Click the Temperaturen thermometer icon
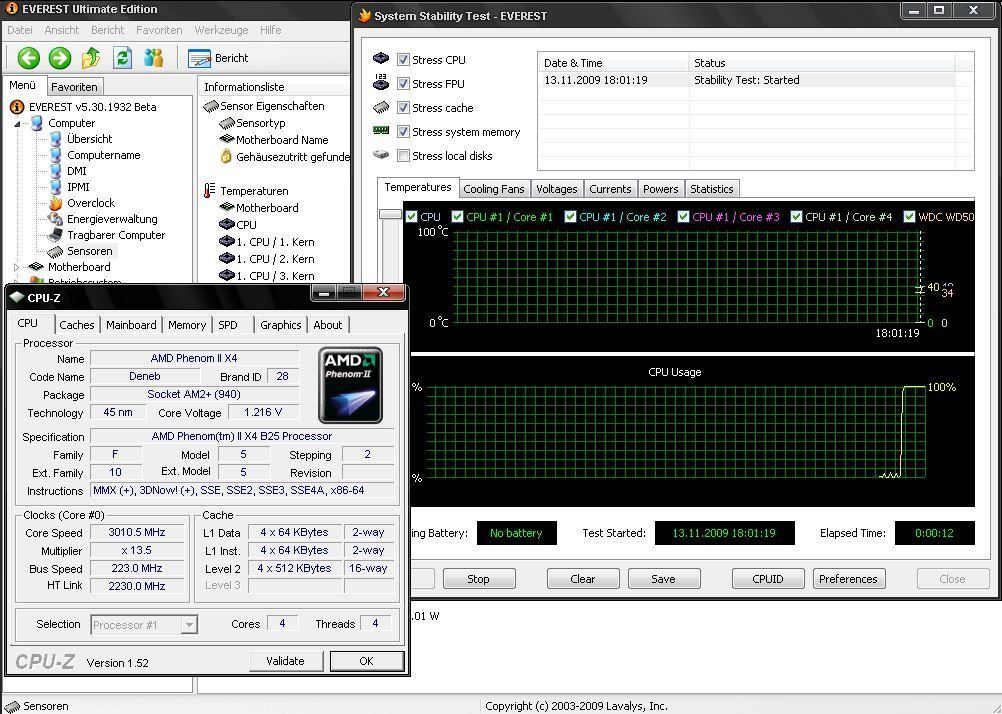This screenshot has width=1002, height=714. tap(210, 190)
